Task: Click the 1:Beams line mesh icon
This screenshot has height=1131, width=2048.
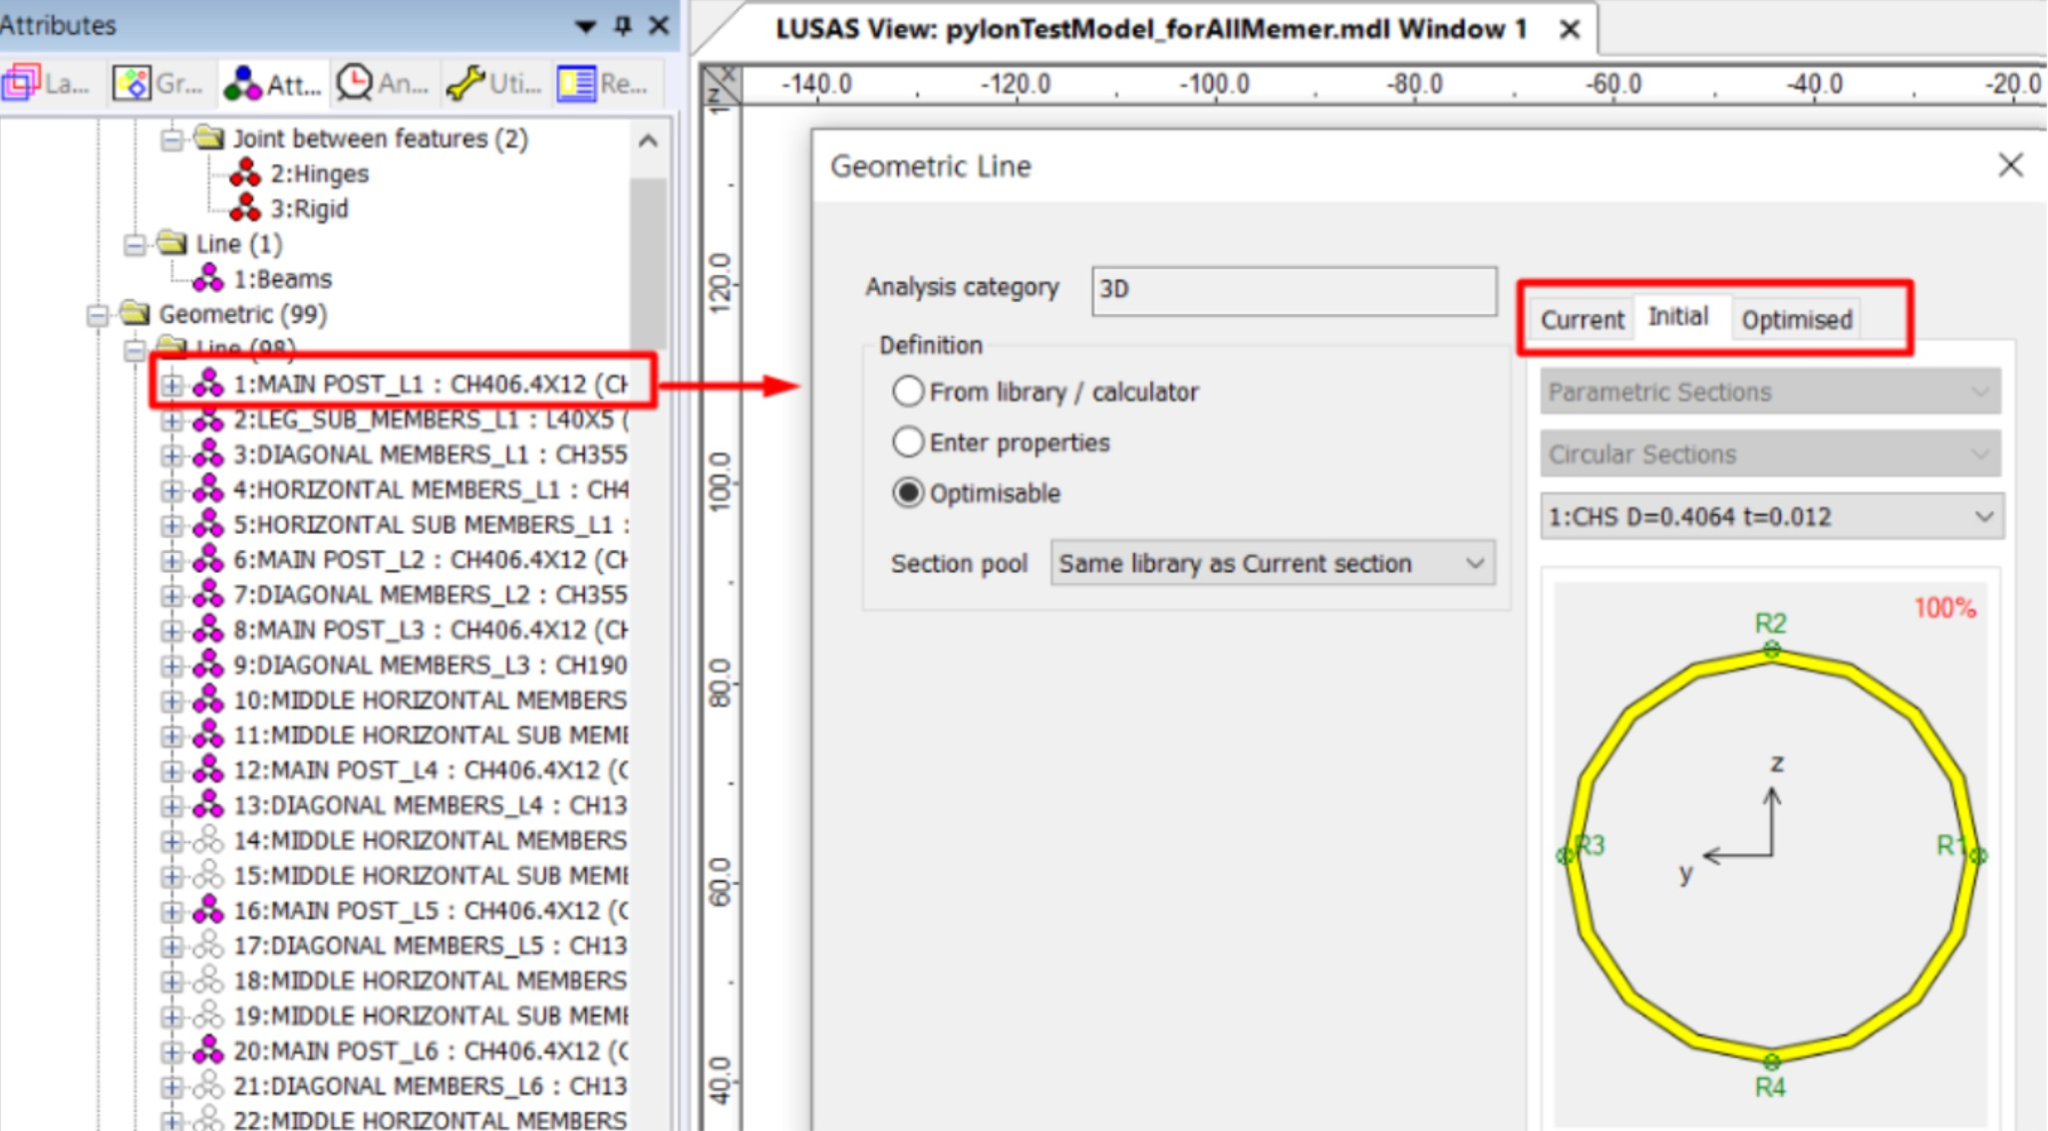Action: tap(208, 279)
